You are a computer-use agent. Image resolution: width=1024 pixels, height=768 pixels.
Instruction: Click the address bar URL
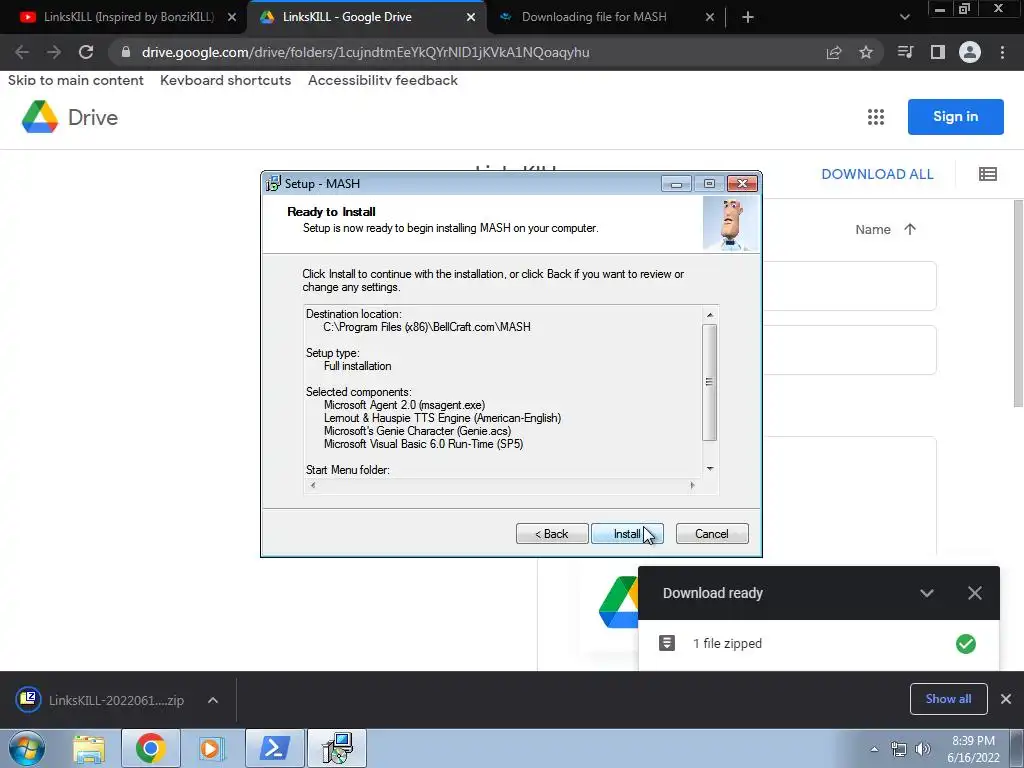[366, 52]
